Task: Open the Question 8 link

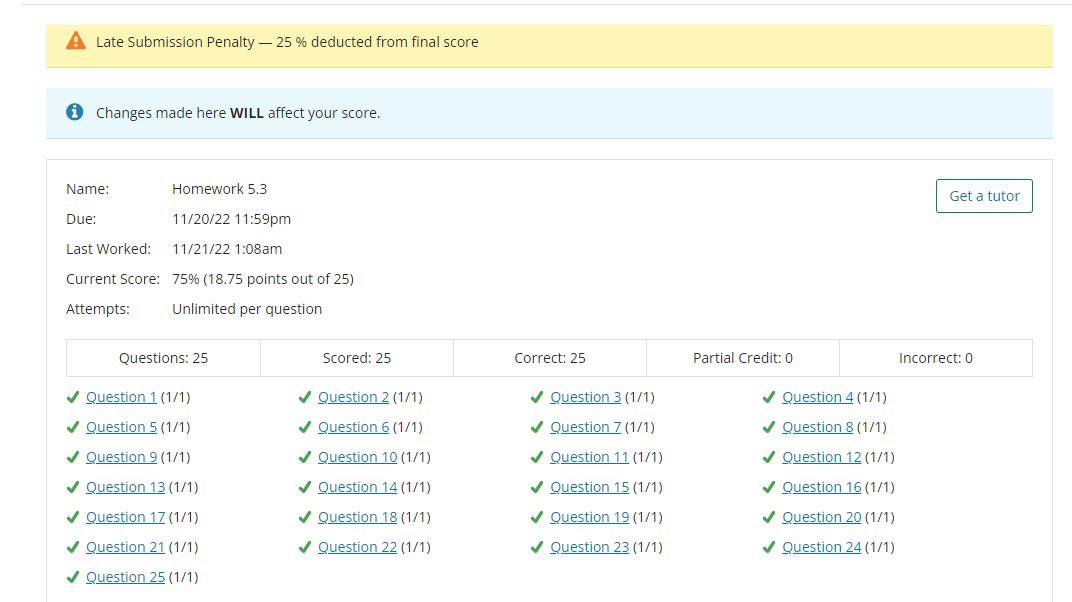Action: tap(818, 427)
